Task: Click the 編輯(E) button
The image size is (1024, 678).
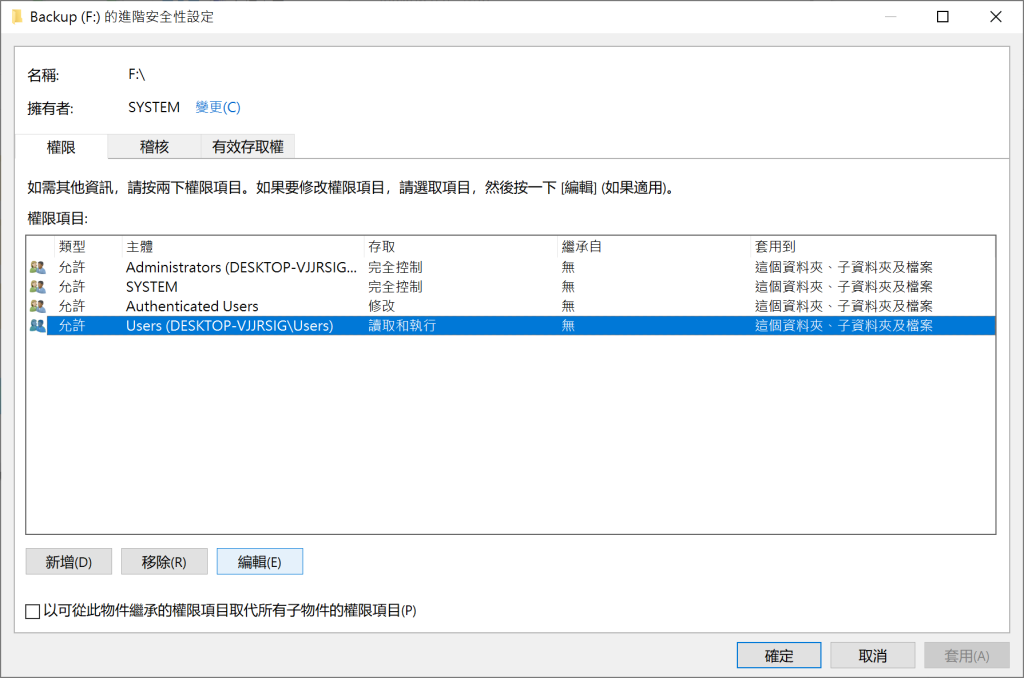Action: pyautogui.click(x=259, y=562)
